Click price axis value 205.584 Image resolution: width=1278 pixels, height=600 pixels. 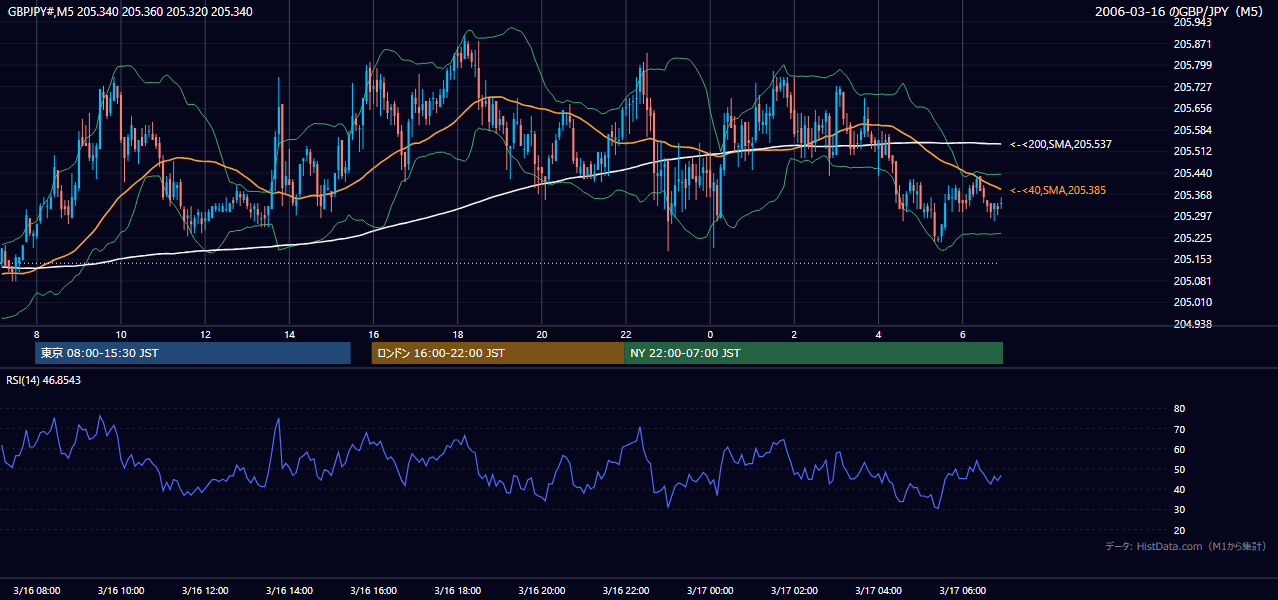pyautogui.click(x=1192, y=130)
